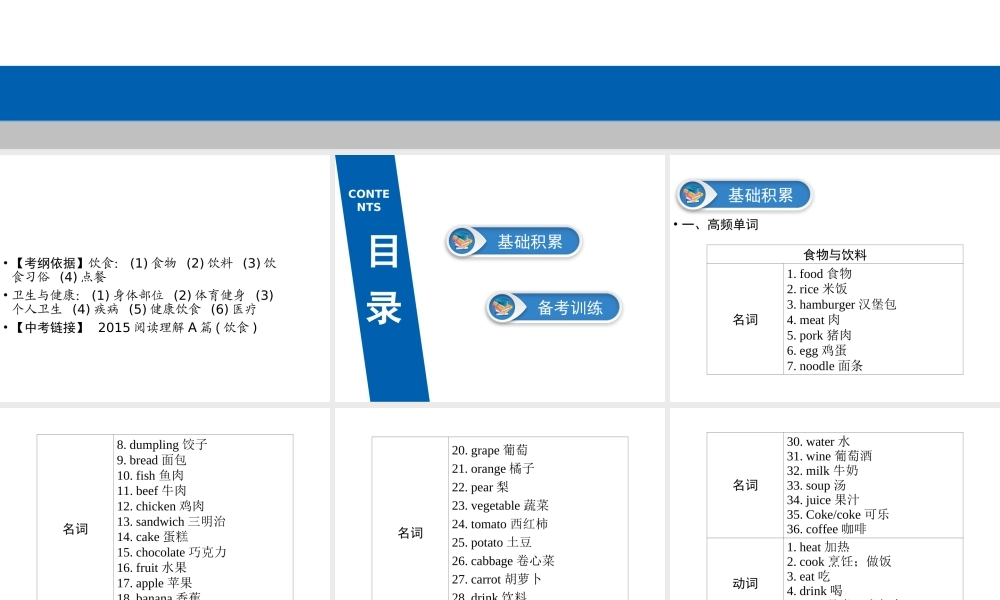Select the entry 6. egg 鸡蛋

pyautogui.click(x=817, y=350)
